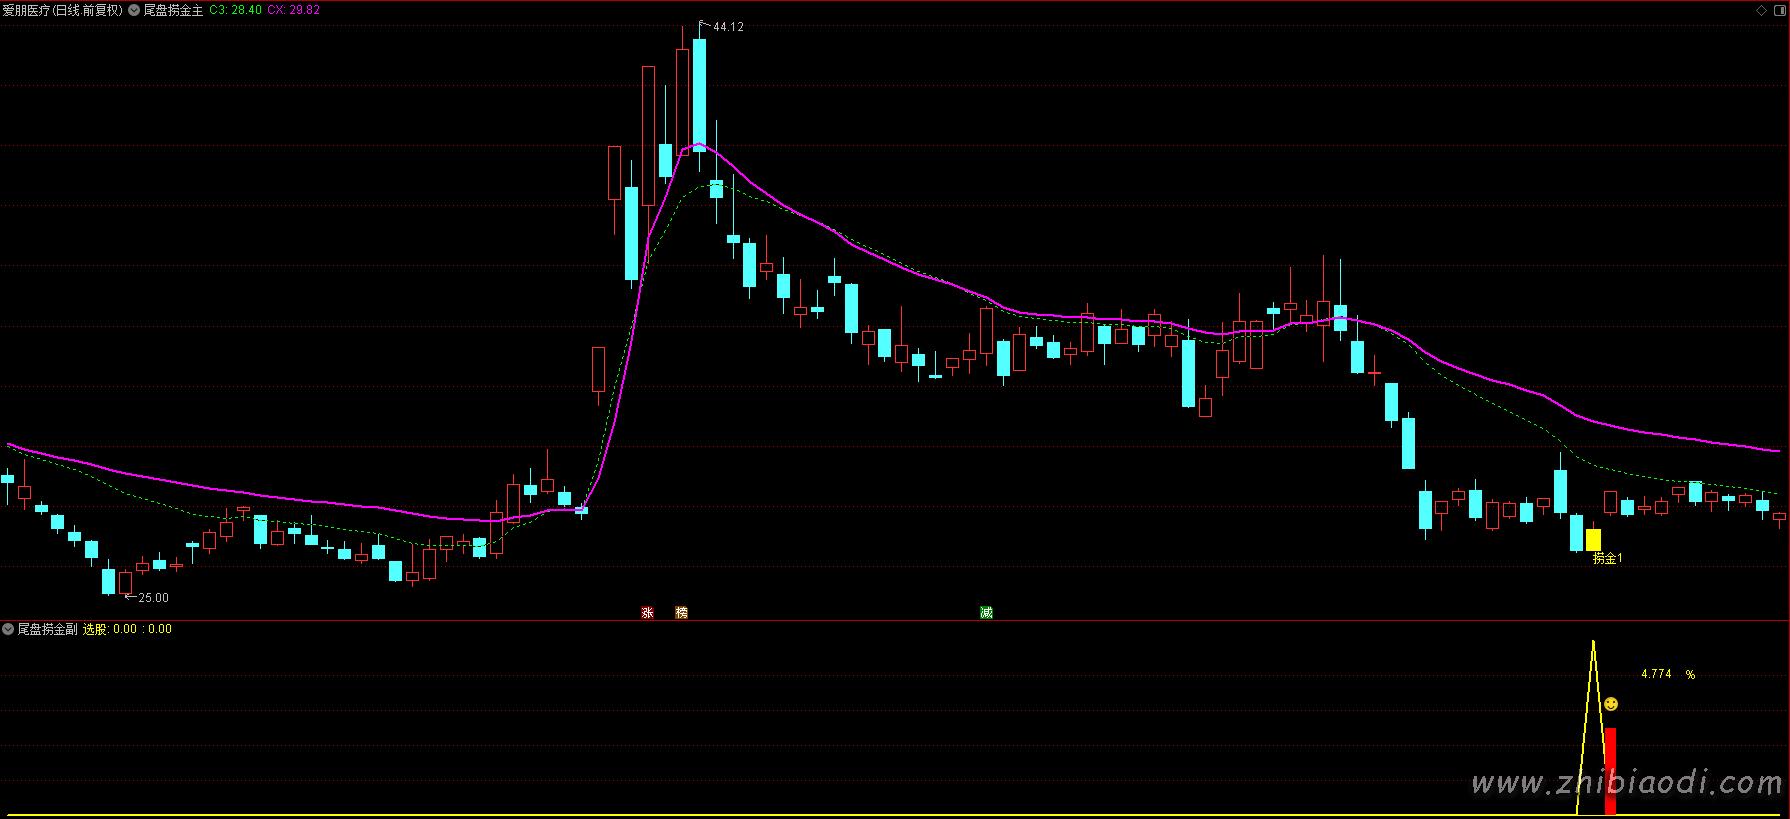This screenshot has height=819, width=1790.
Task: Click the green C3 value readout
Action: pos(235,10)
